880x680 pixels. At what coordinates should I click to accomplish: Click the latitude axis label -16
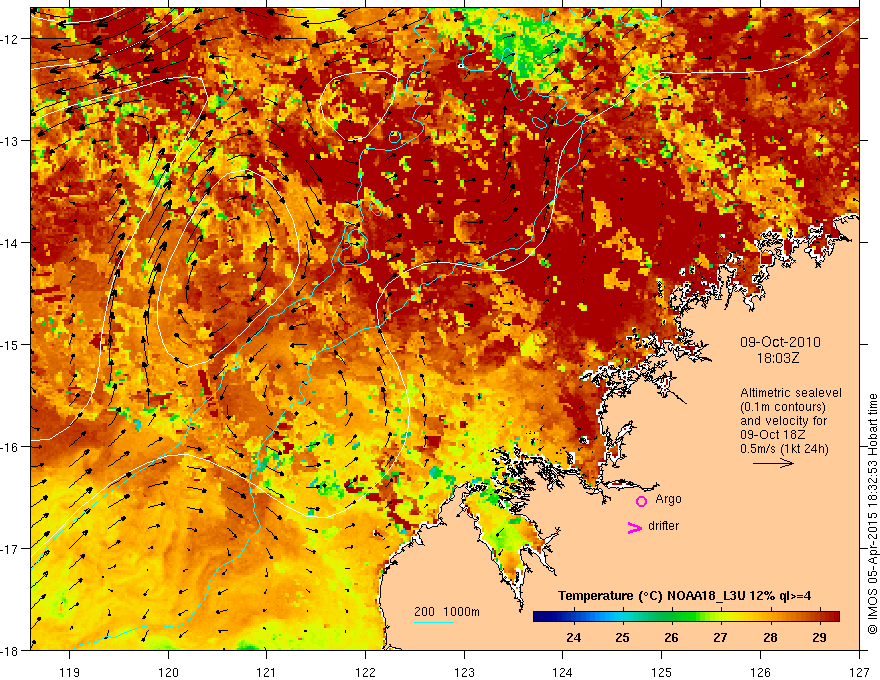click(x=10, y=447)
